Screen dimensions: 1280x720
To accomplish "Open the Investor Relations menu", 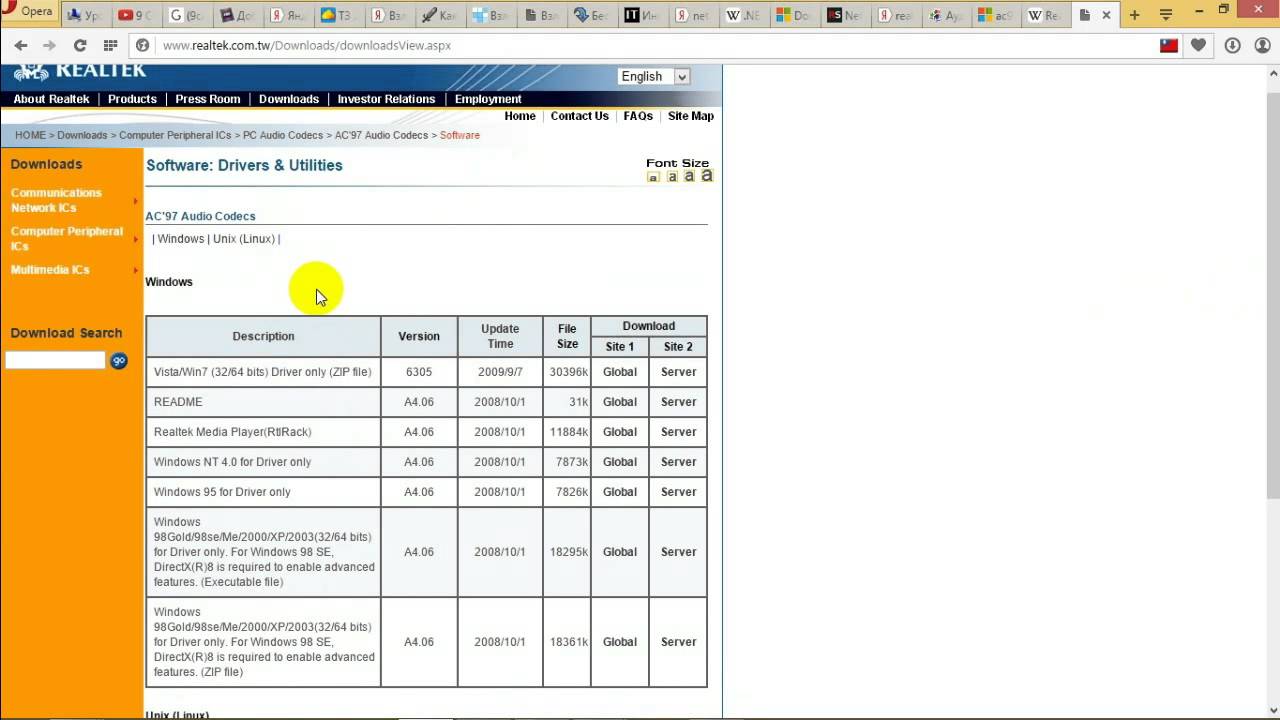I will [x=386, y=99].
